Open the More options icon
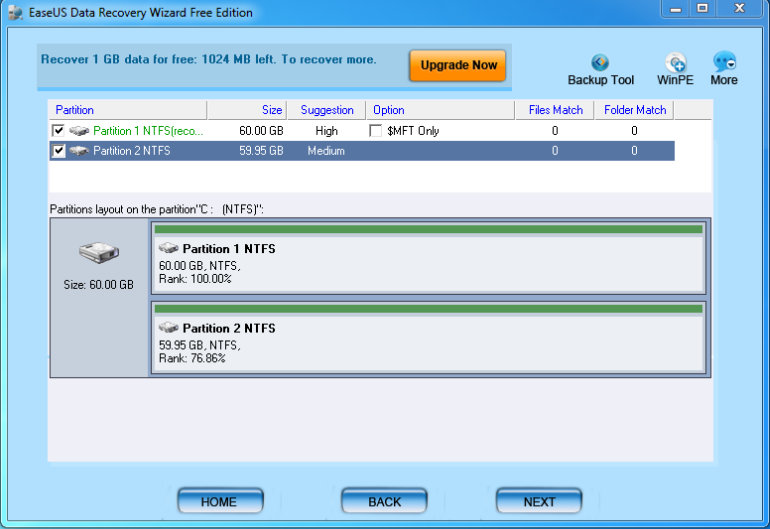Viewport: 770px width, 529px height. click(724, 61)
